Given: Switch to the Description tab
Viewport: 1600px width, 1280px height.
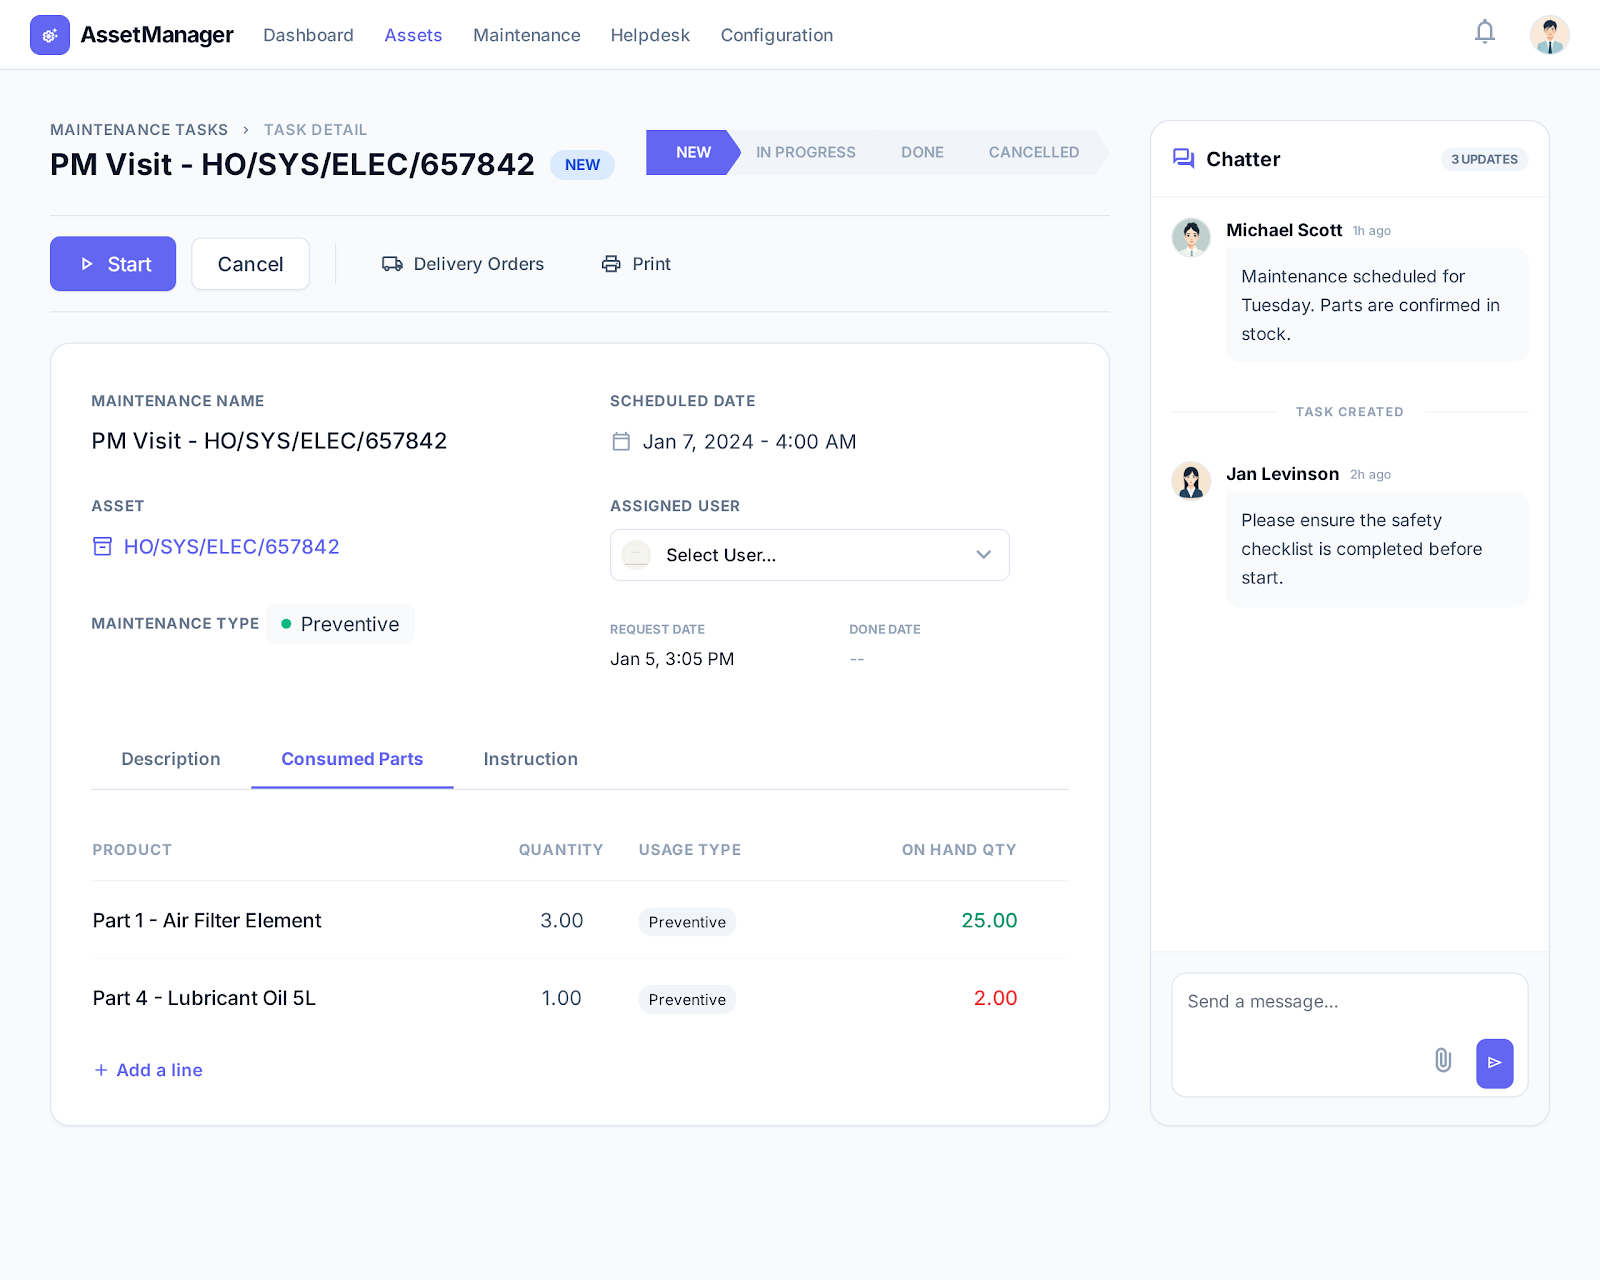Looking at the screenshot, I should tap(171, 759).
